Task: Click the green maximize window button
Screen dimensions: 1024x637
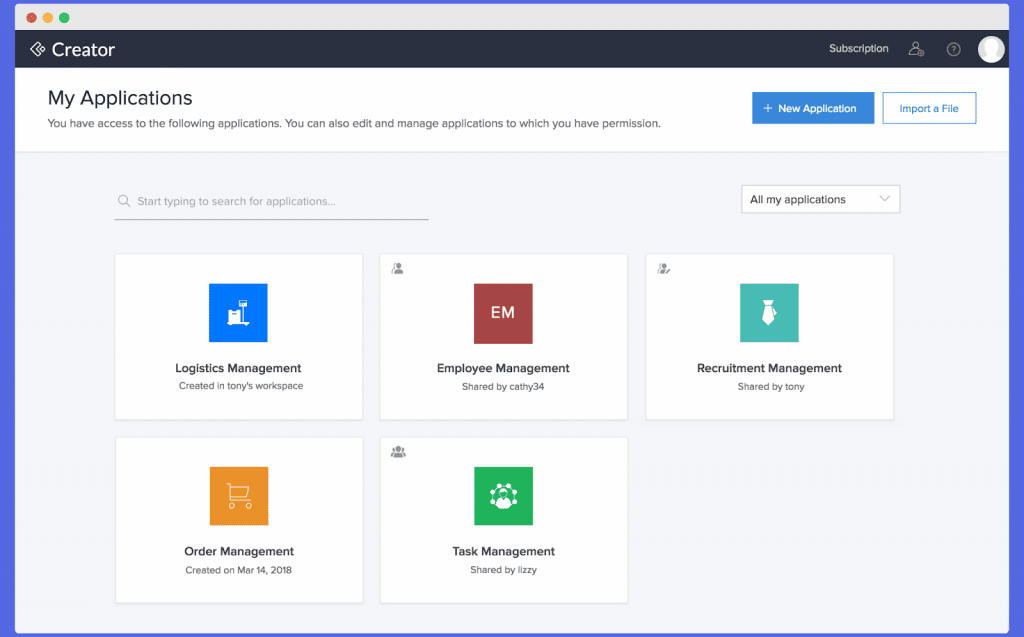Action: (64, 18)
